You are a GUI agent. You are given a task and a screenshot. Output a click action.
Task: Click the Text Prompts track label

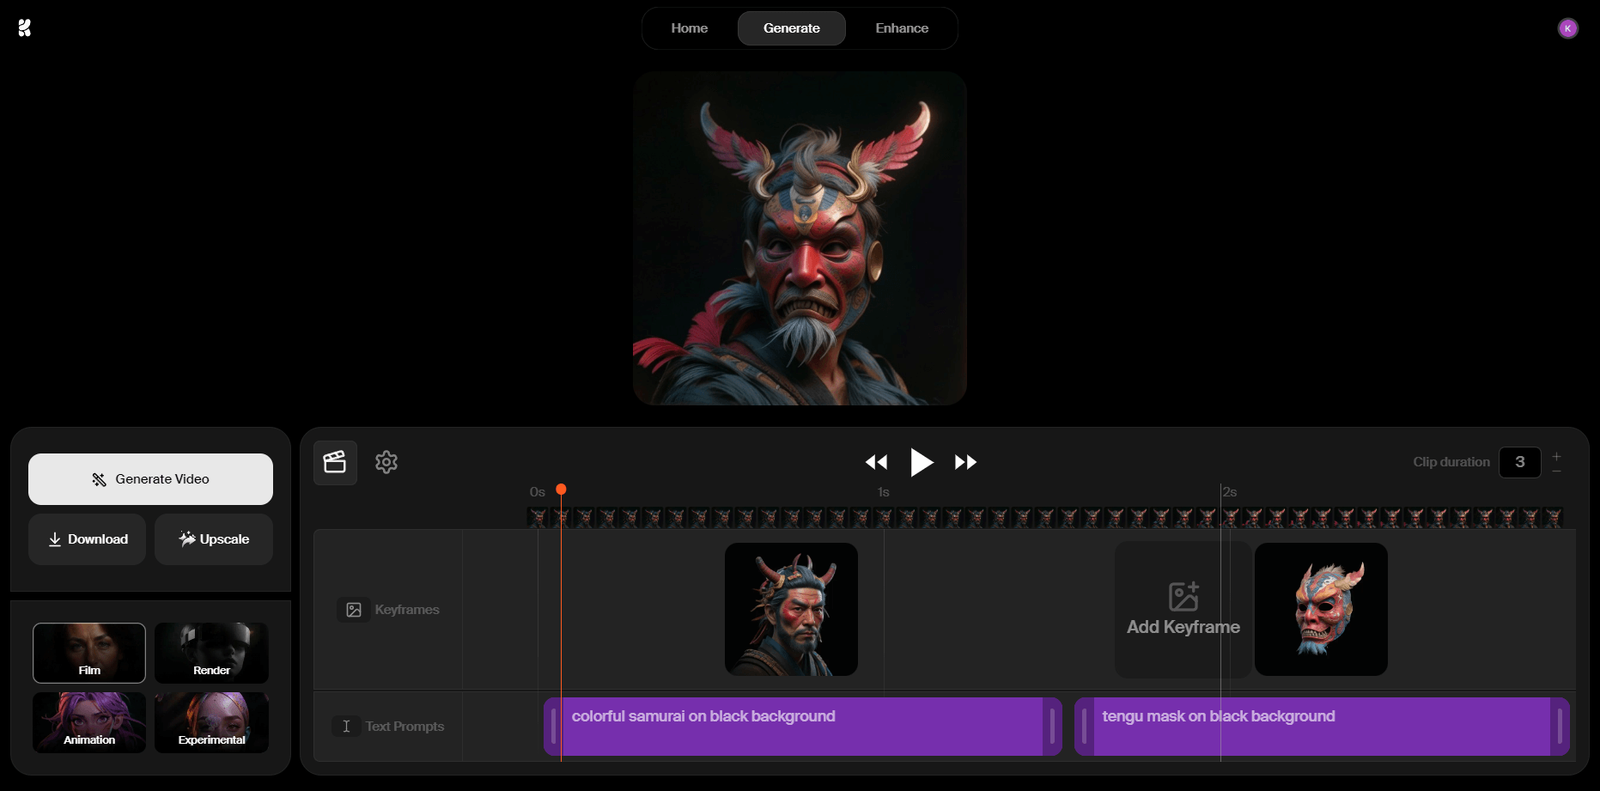[405, 726]
